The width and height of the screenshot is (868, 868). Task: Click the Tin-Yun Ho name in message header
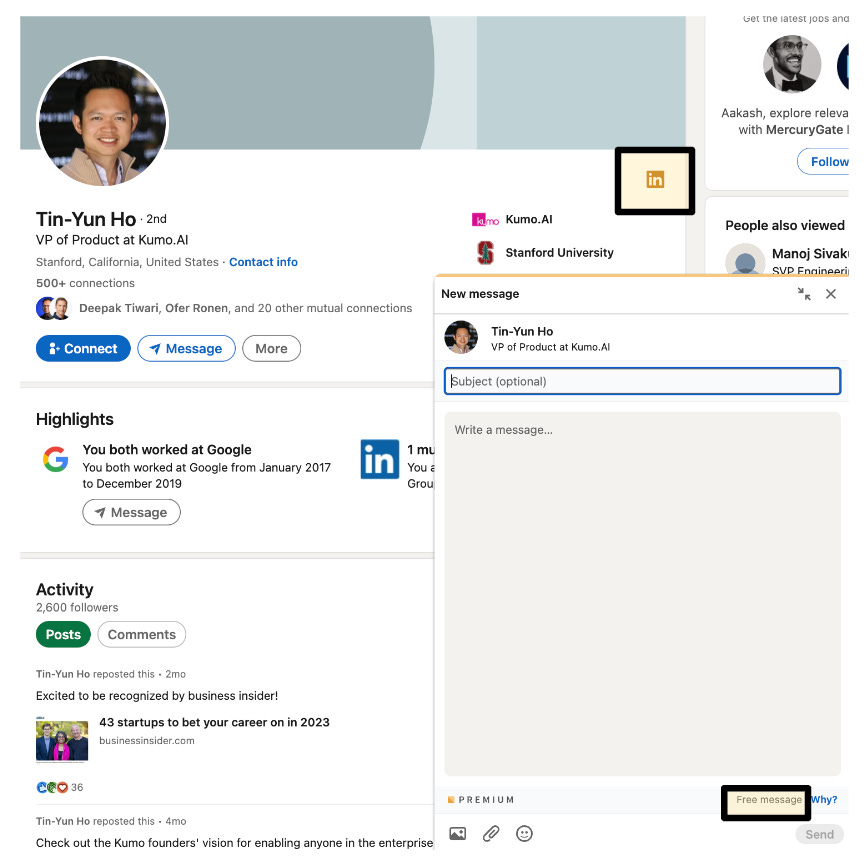522,332
